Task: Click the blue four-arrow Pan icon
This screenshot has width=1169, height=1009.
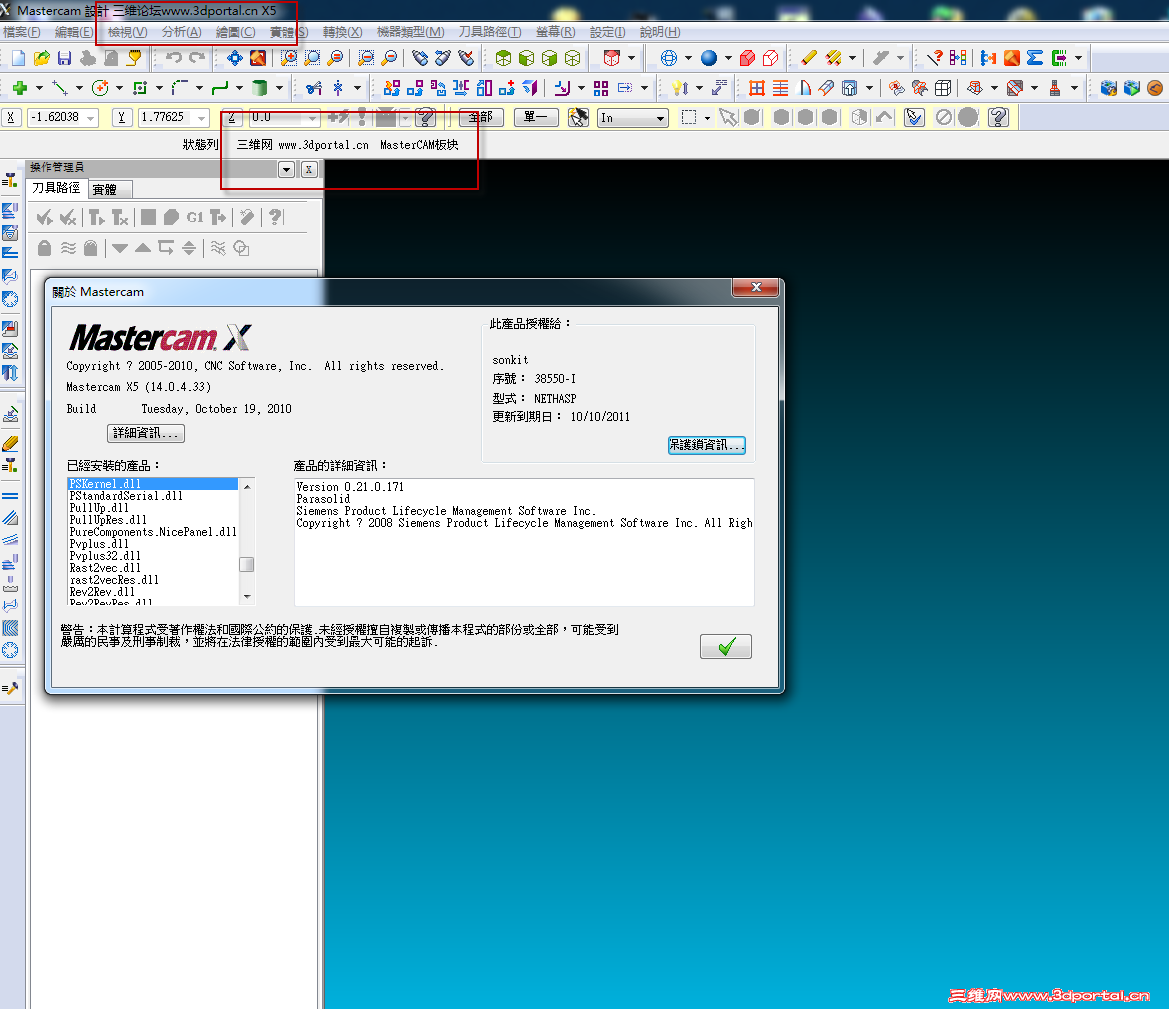Action: pos(235,58)
